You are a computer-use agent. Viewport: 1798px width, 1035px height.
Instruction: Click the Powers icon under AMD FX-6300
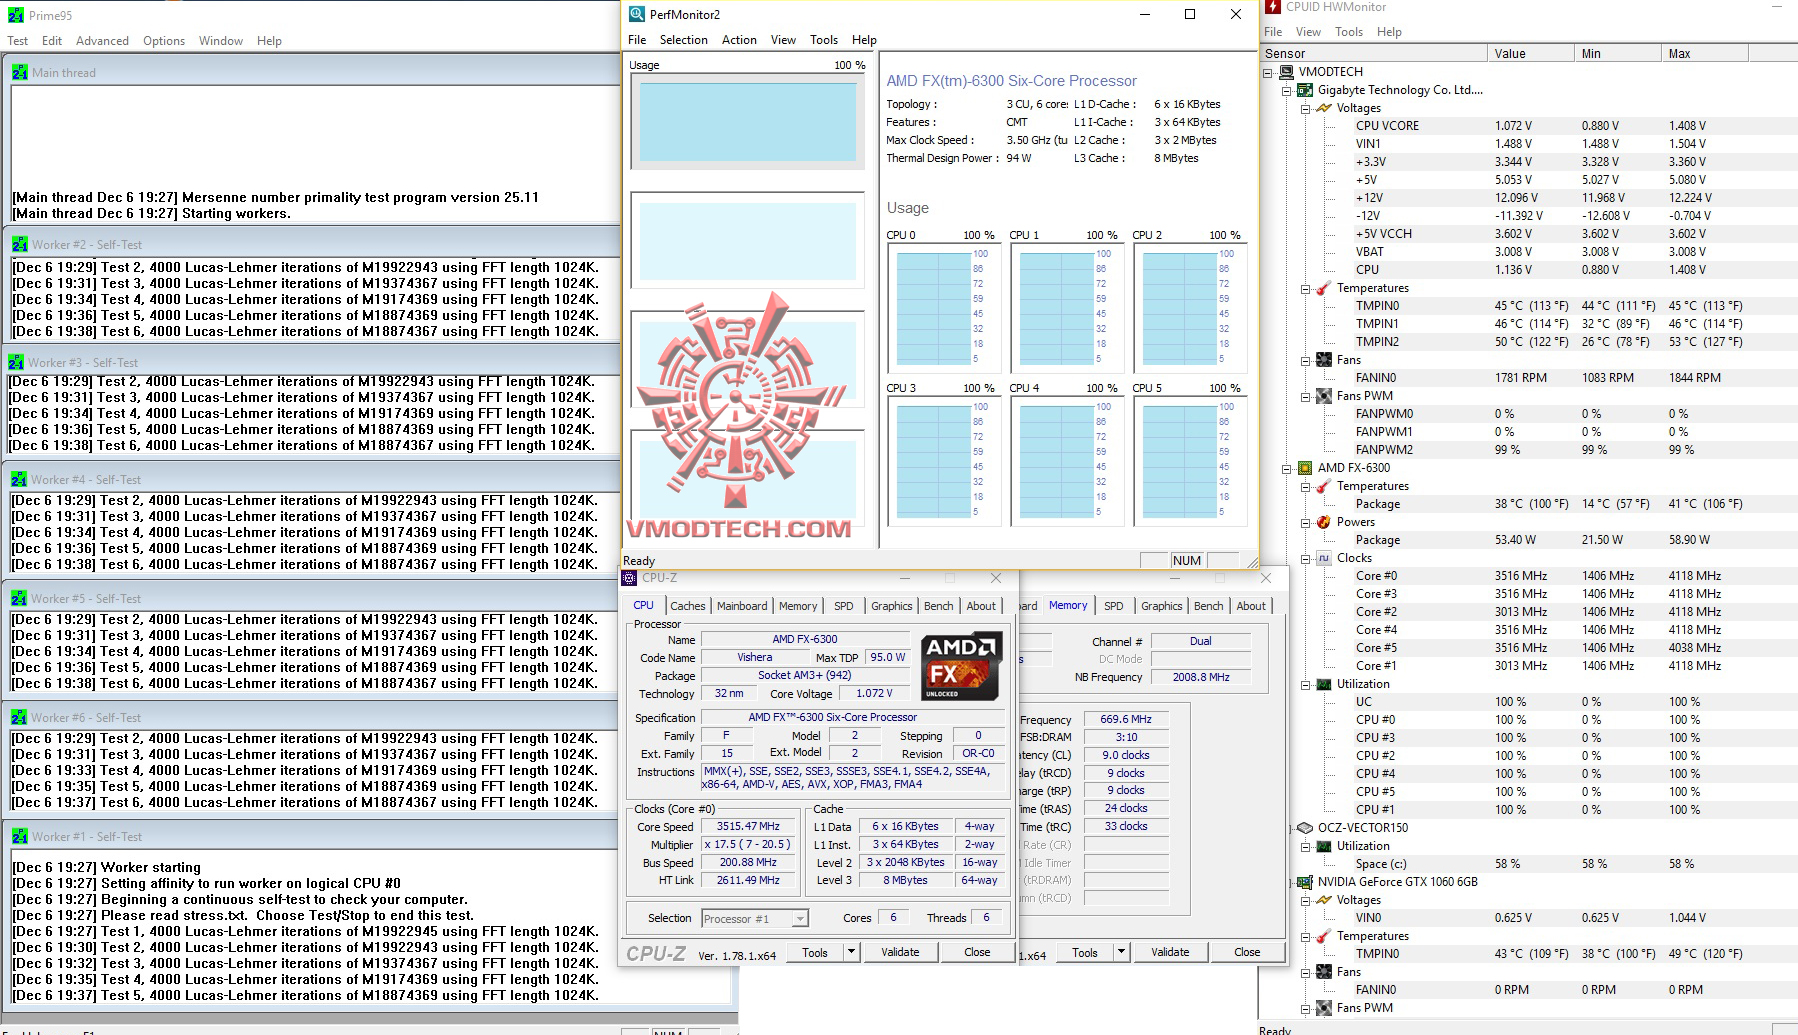[1324, 522]
